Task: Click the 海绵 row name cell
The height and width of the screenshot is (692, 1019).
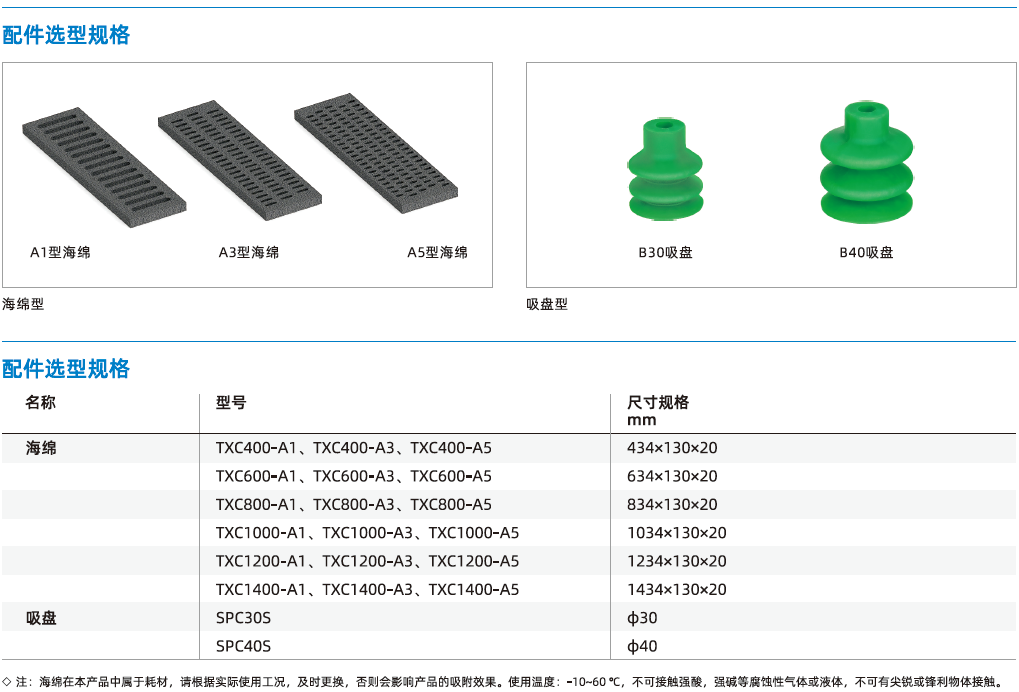Action: 41,448
